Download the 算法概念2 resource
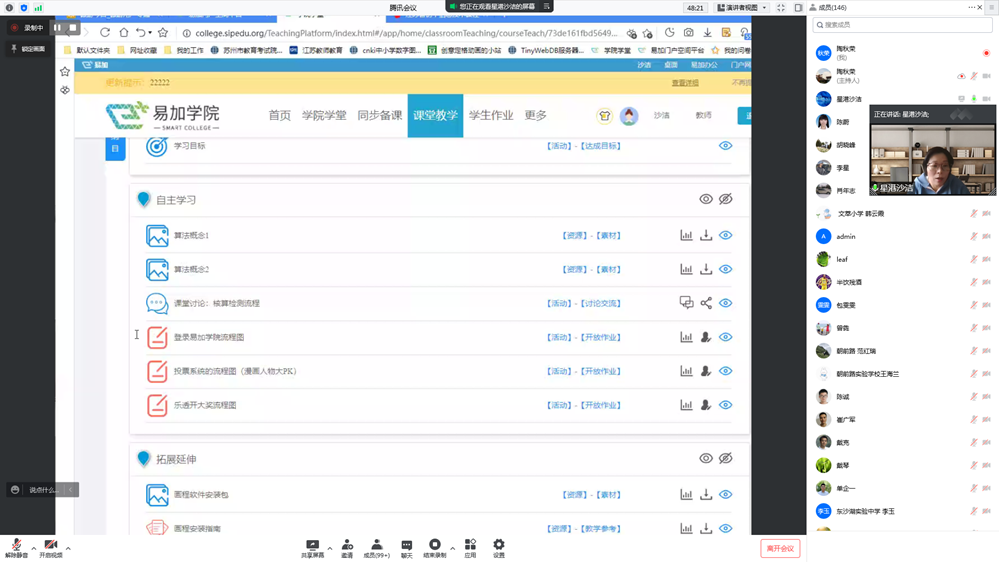The width and height of the screenshot is (999, 562). coord(706,269)
